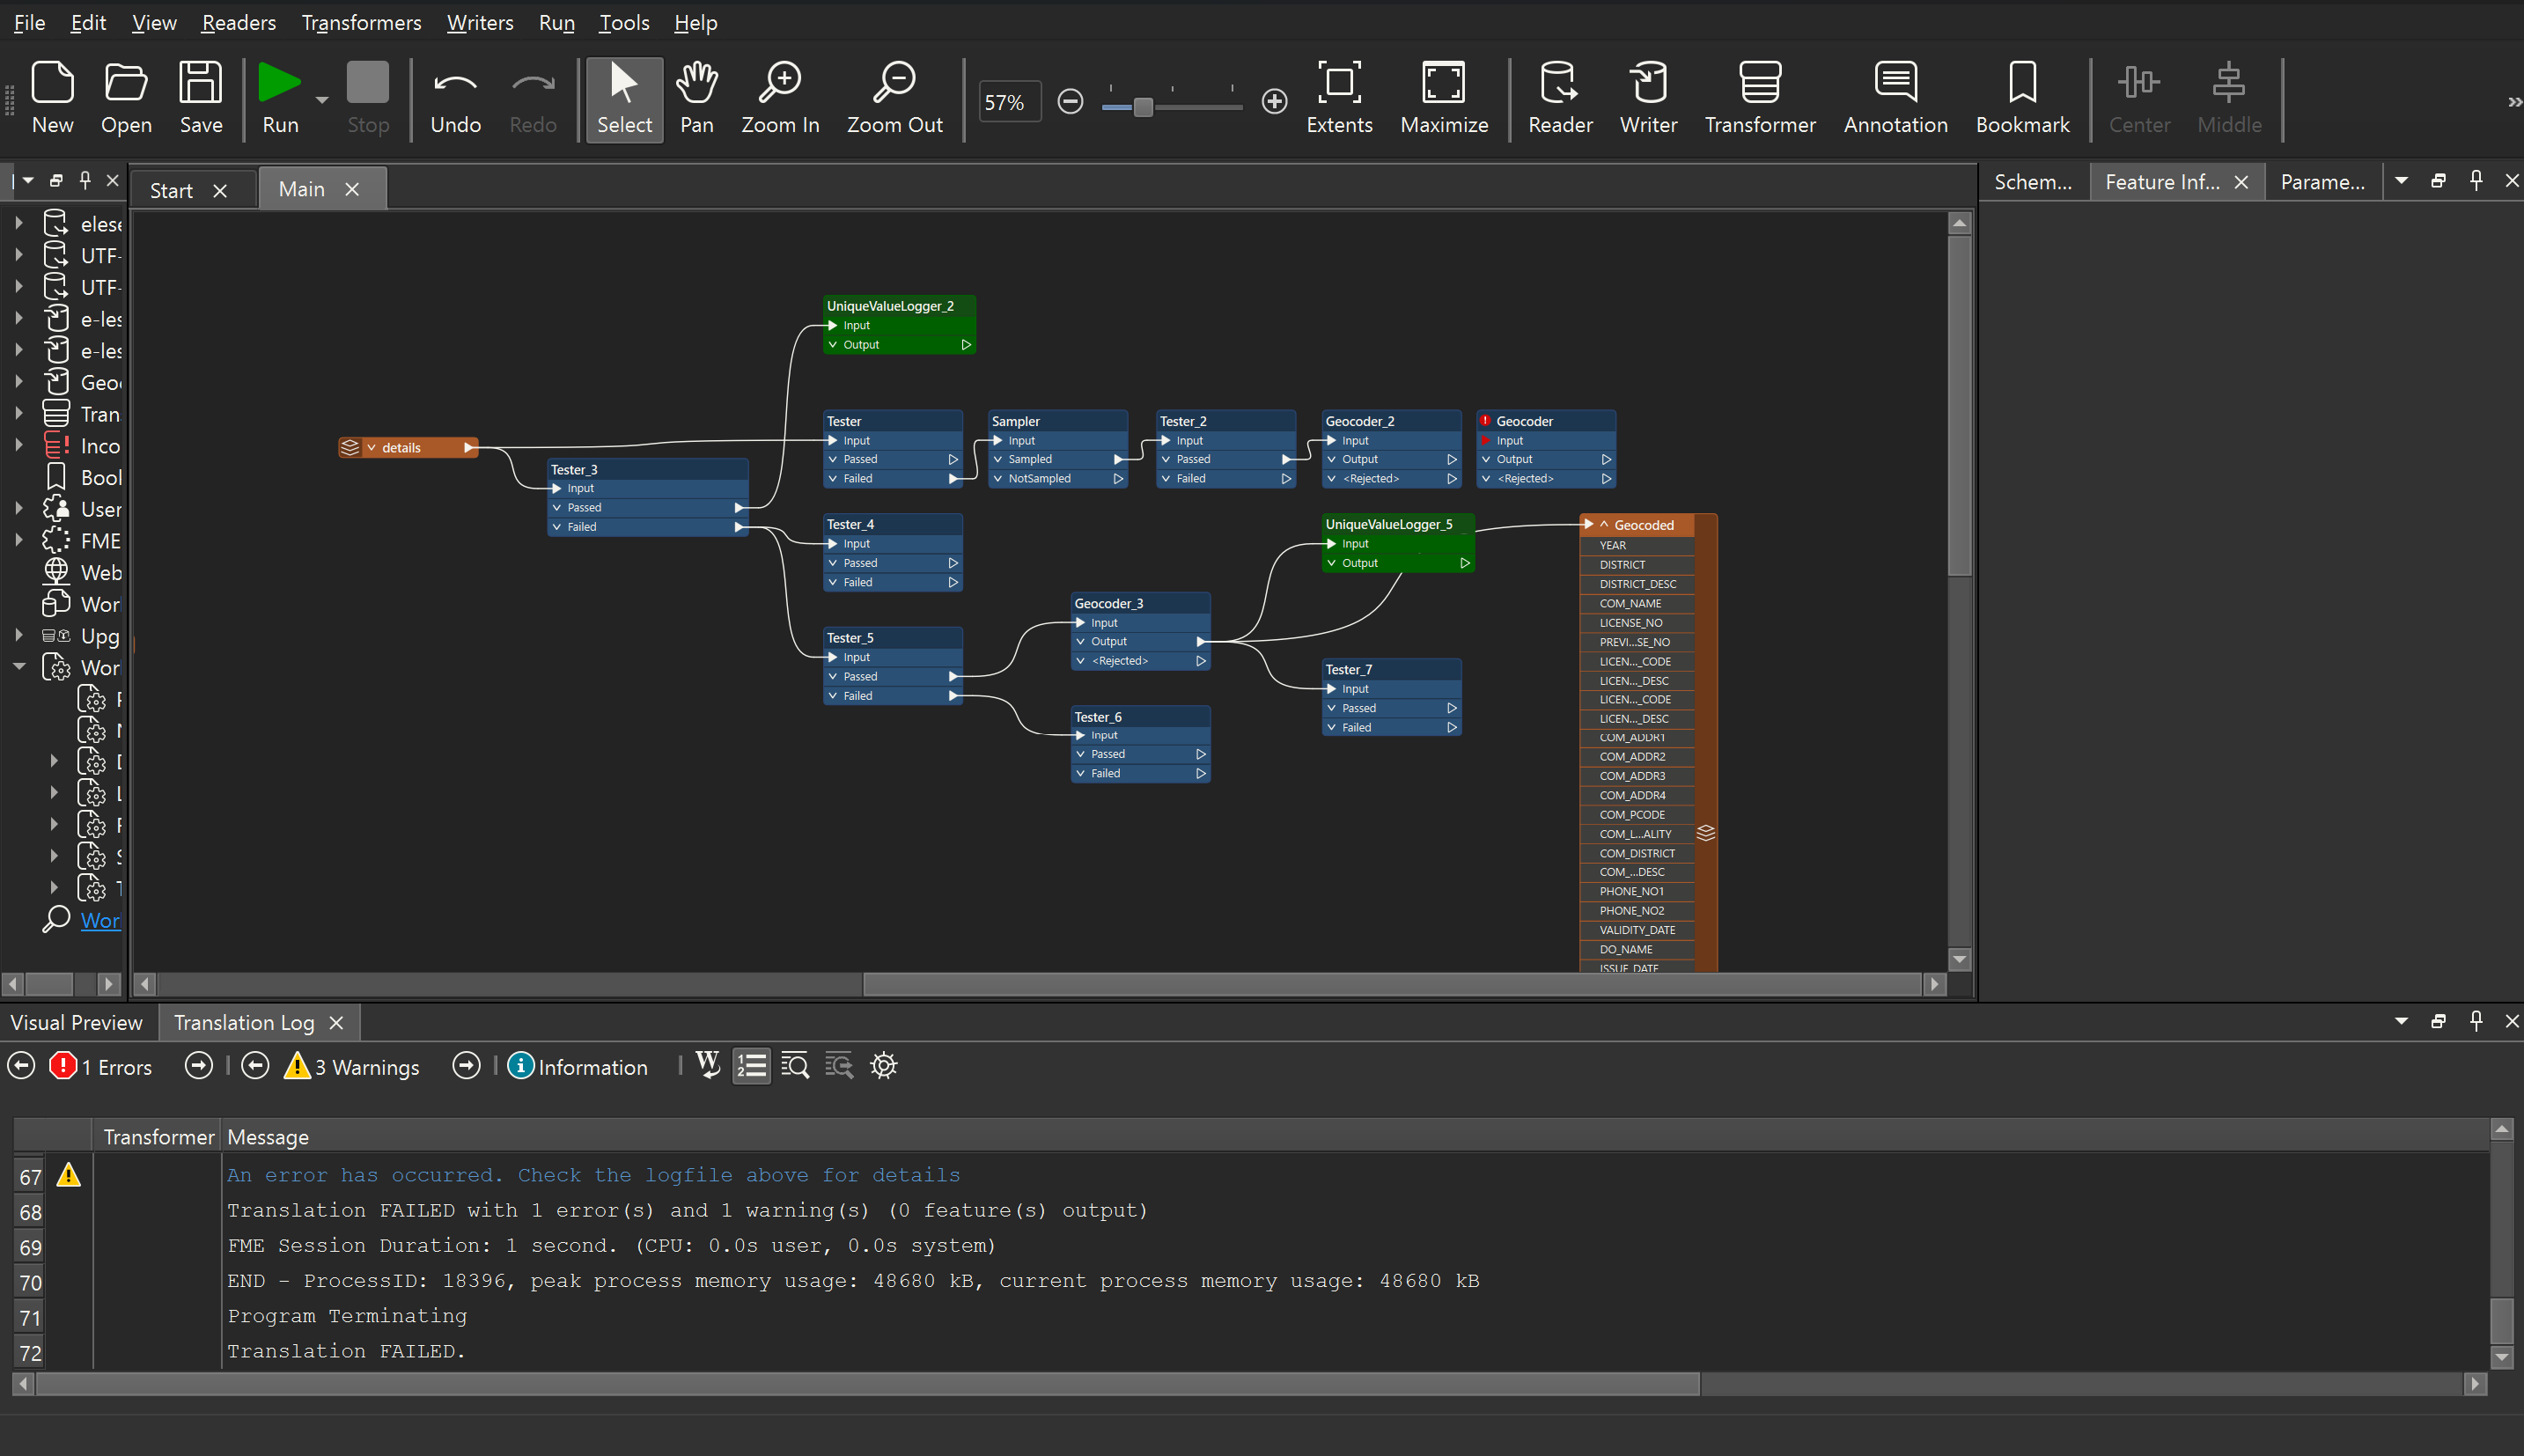The width and height of the screenshot is (2524, 1456).
Task: Select the Pan hand tool
Action: click(x=696, y=84)
